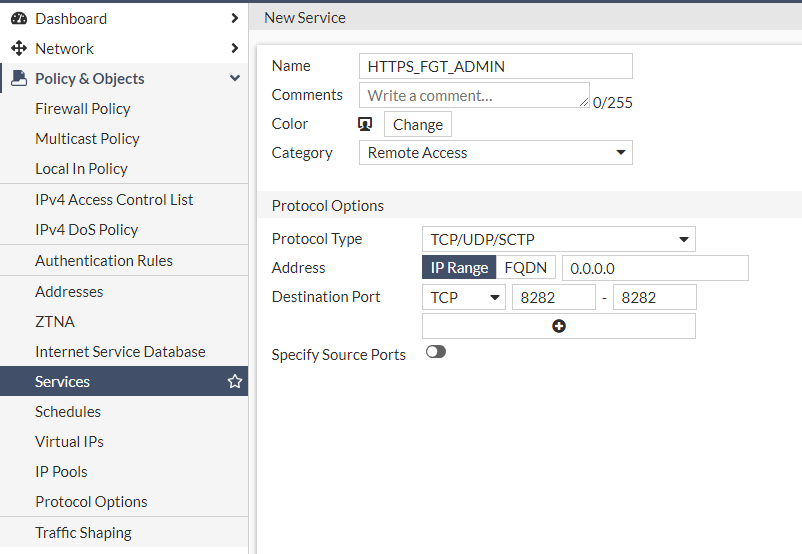The image size is (802, 554).
Task: Click the Policy & Objects icon
Action: [19, 78]
